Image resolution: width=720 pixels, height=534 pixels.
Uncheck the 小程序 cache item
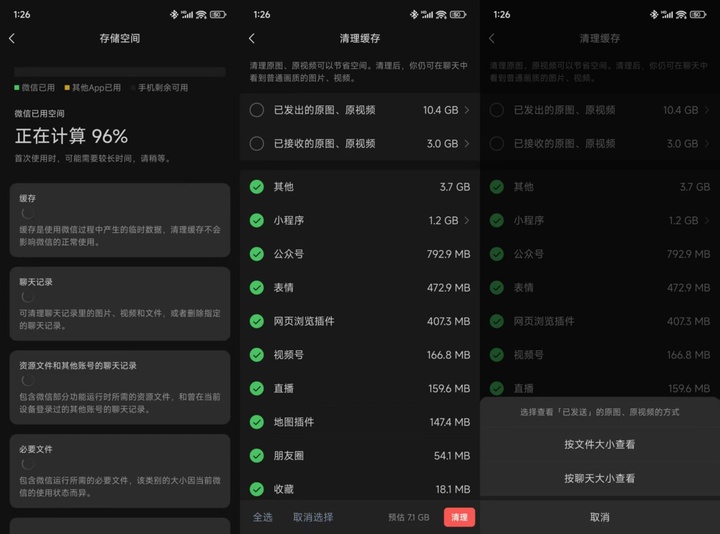[257, 220]
